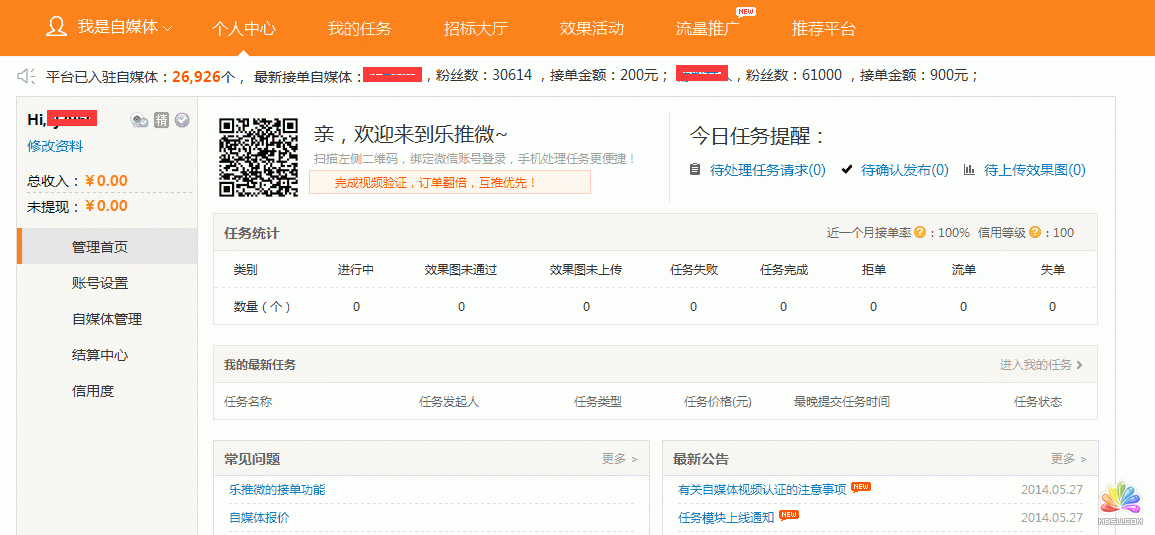The height and width of the screenshot is (535, 1155).
Task: Click the 精 badge icon
Action: click(161, 121)
